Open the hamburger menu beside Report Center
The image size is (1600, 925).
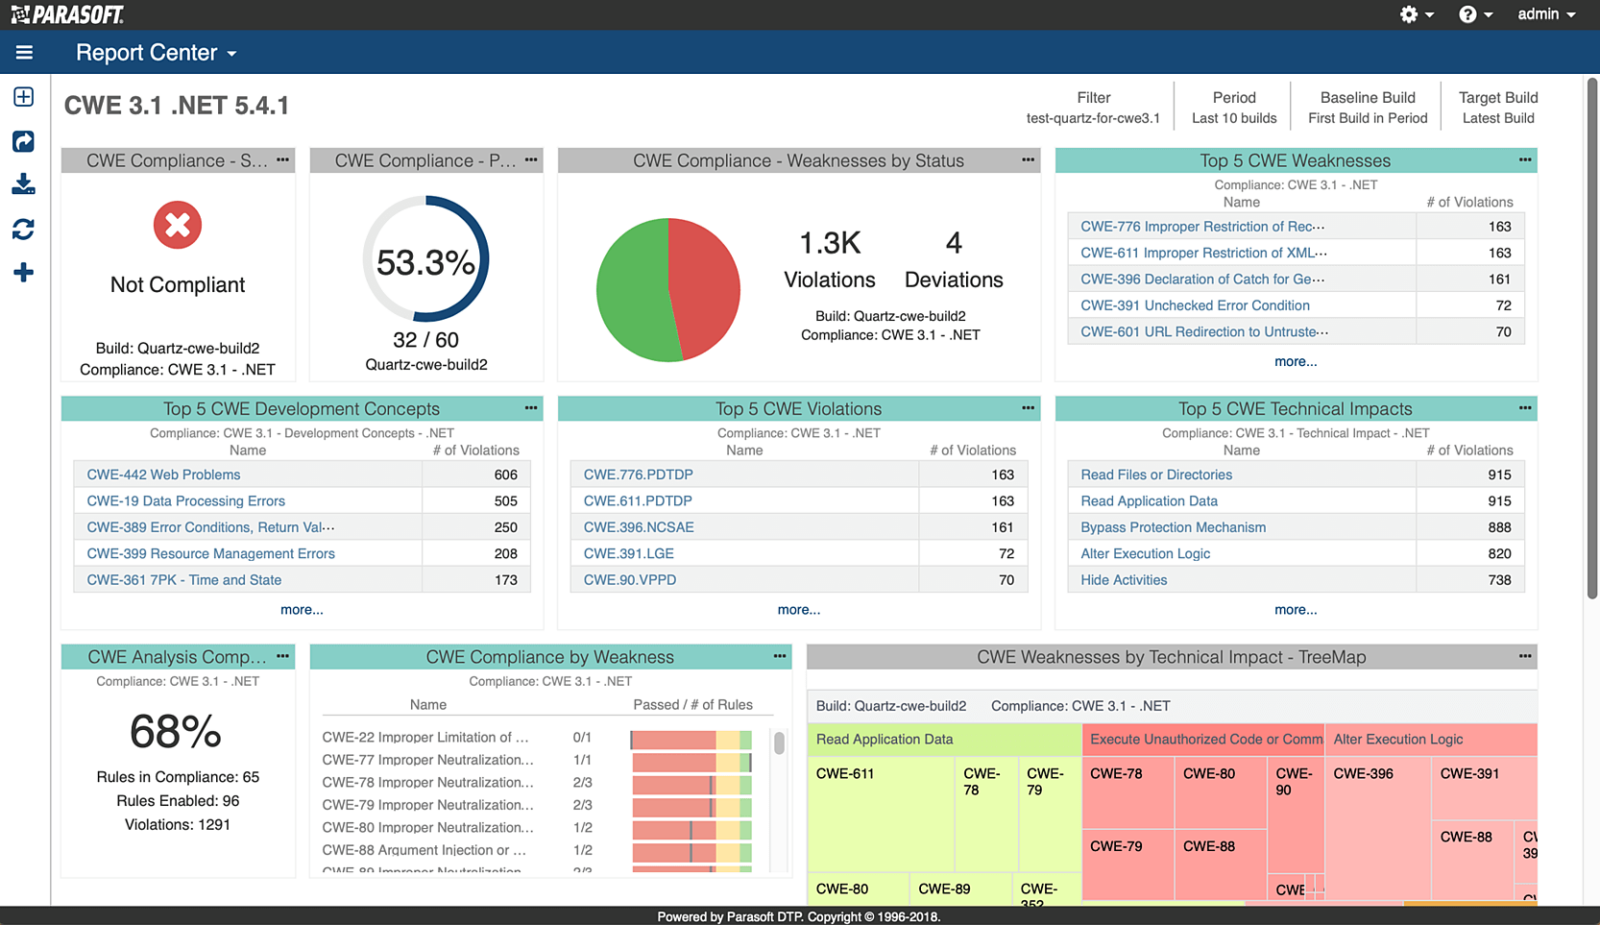coord(24,52)
